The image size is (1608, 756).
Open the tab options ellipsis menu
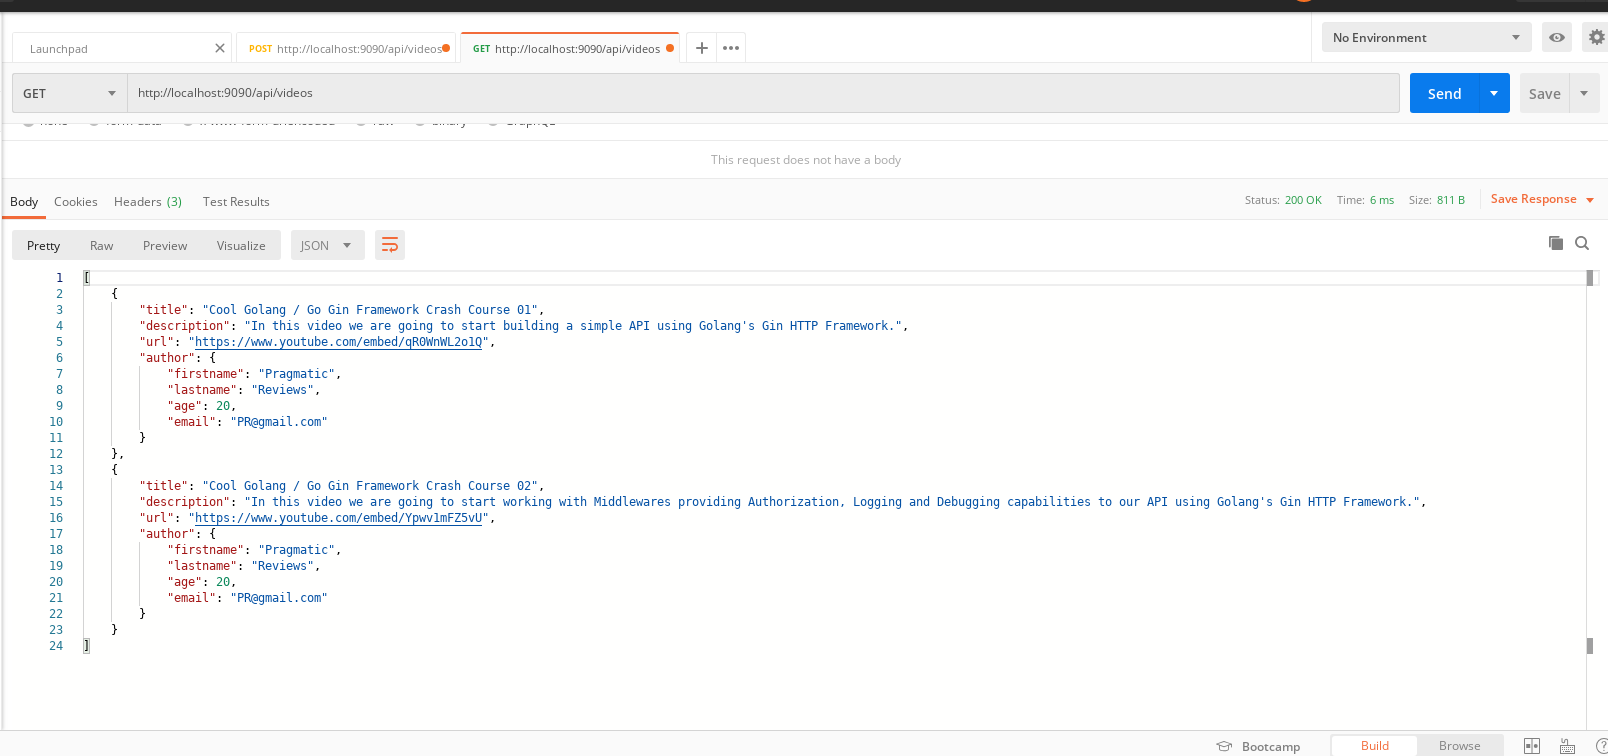[731, 48]
